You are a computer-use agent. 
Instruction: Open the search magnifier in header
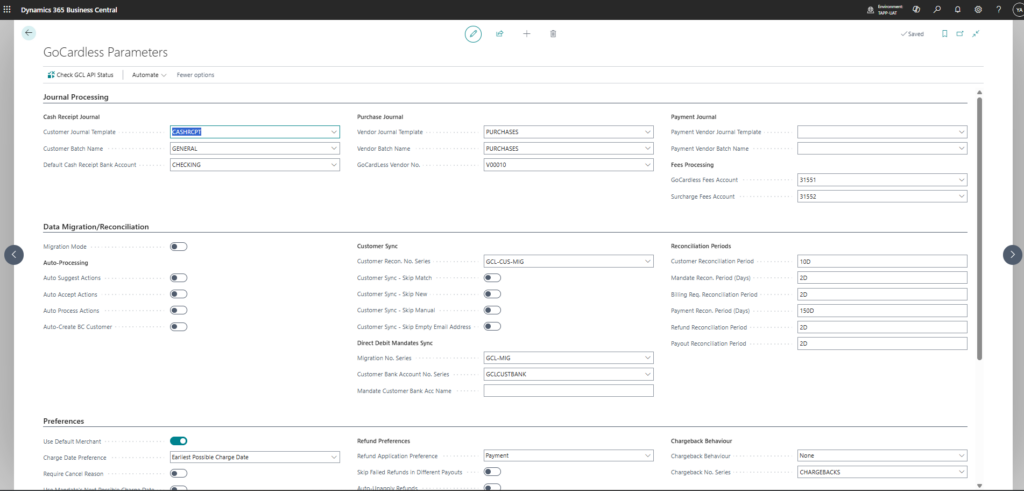coord(937,10)
